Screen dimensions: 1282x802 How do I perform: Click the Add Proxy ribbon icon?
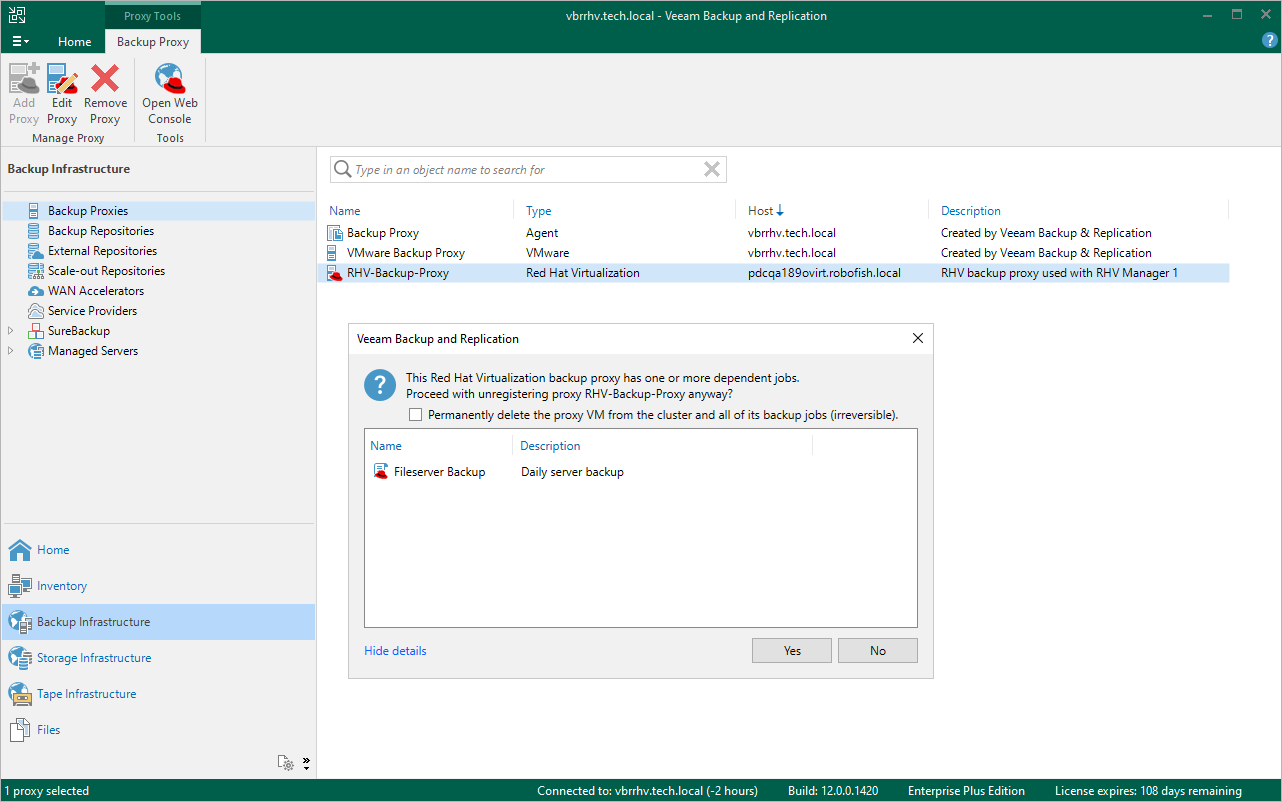pos(24,79)
